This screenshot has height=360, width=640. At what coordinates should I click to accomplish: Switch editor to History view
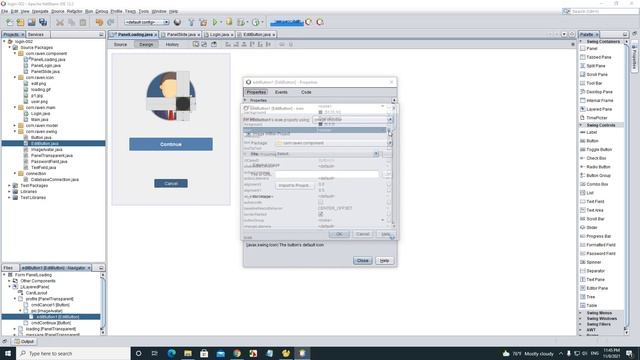[172, 44]
